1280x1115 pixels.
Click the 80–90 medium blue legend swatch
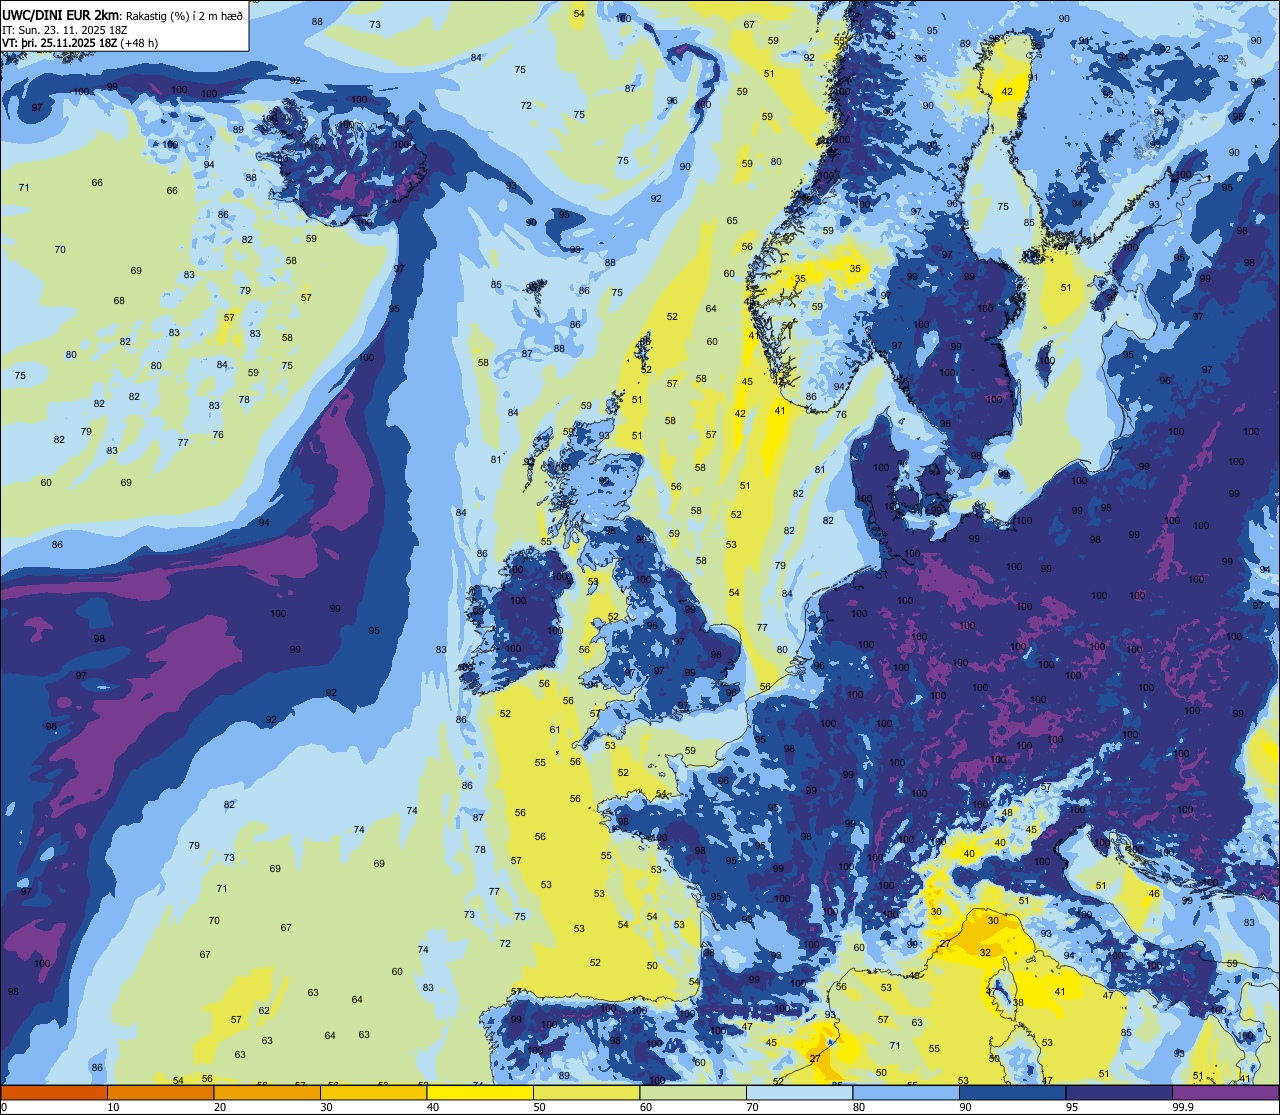(906, 1092)
